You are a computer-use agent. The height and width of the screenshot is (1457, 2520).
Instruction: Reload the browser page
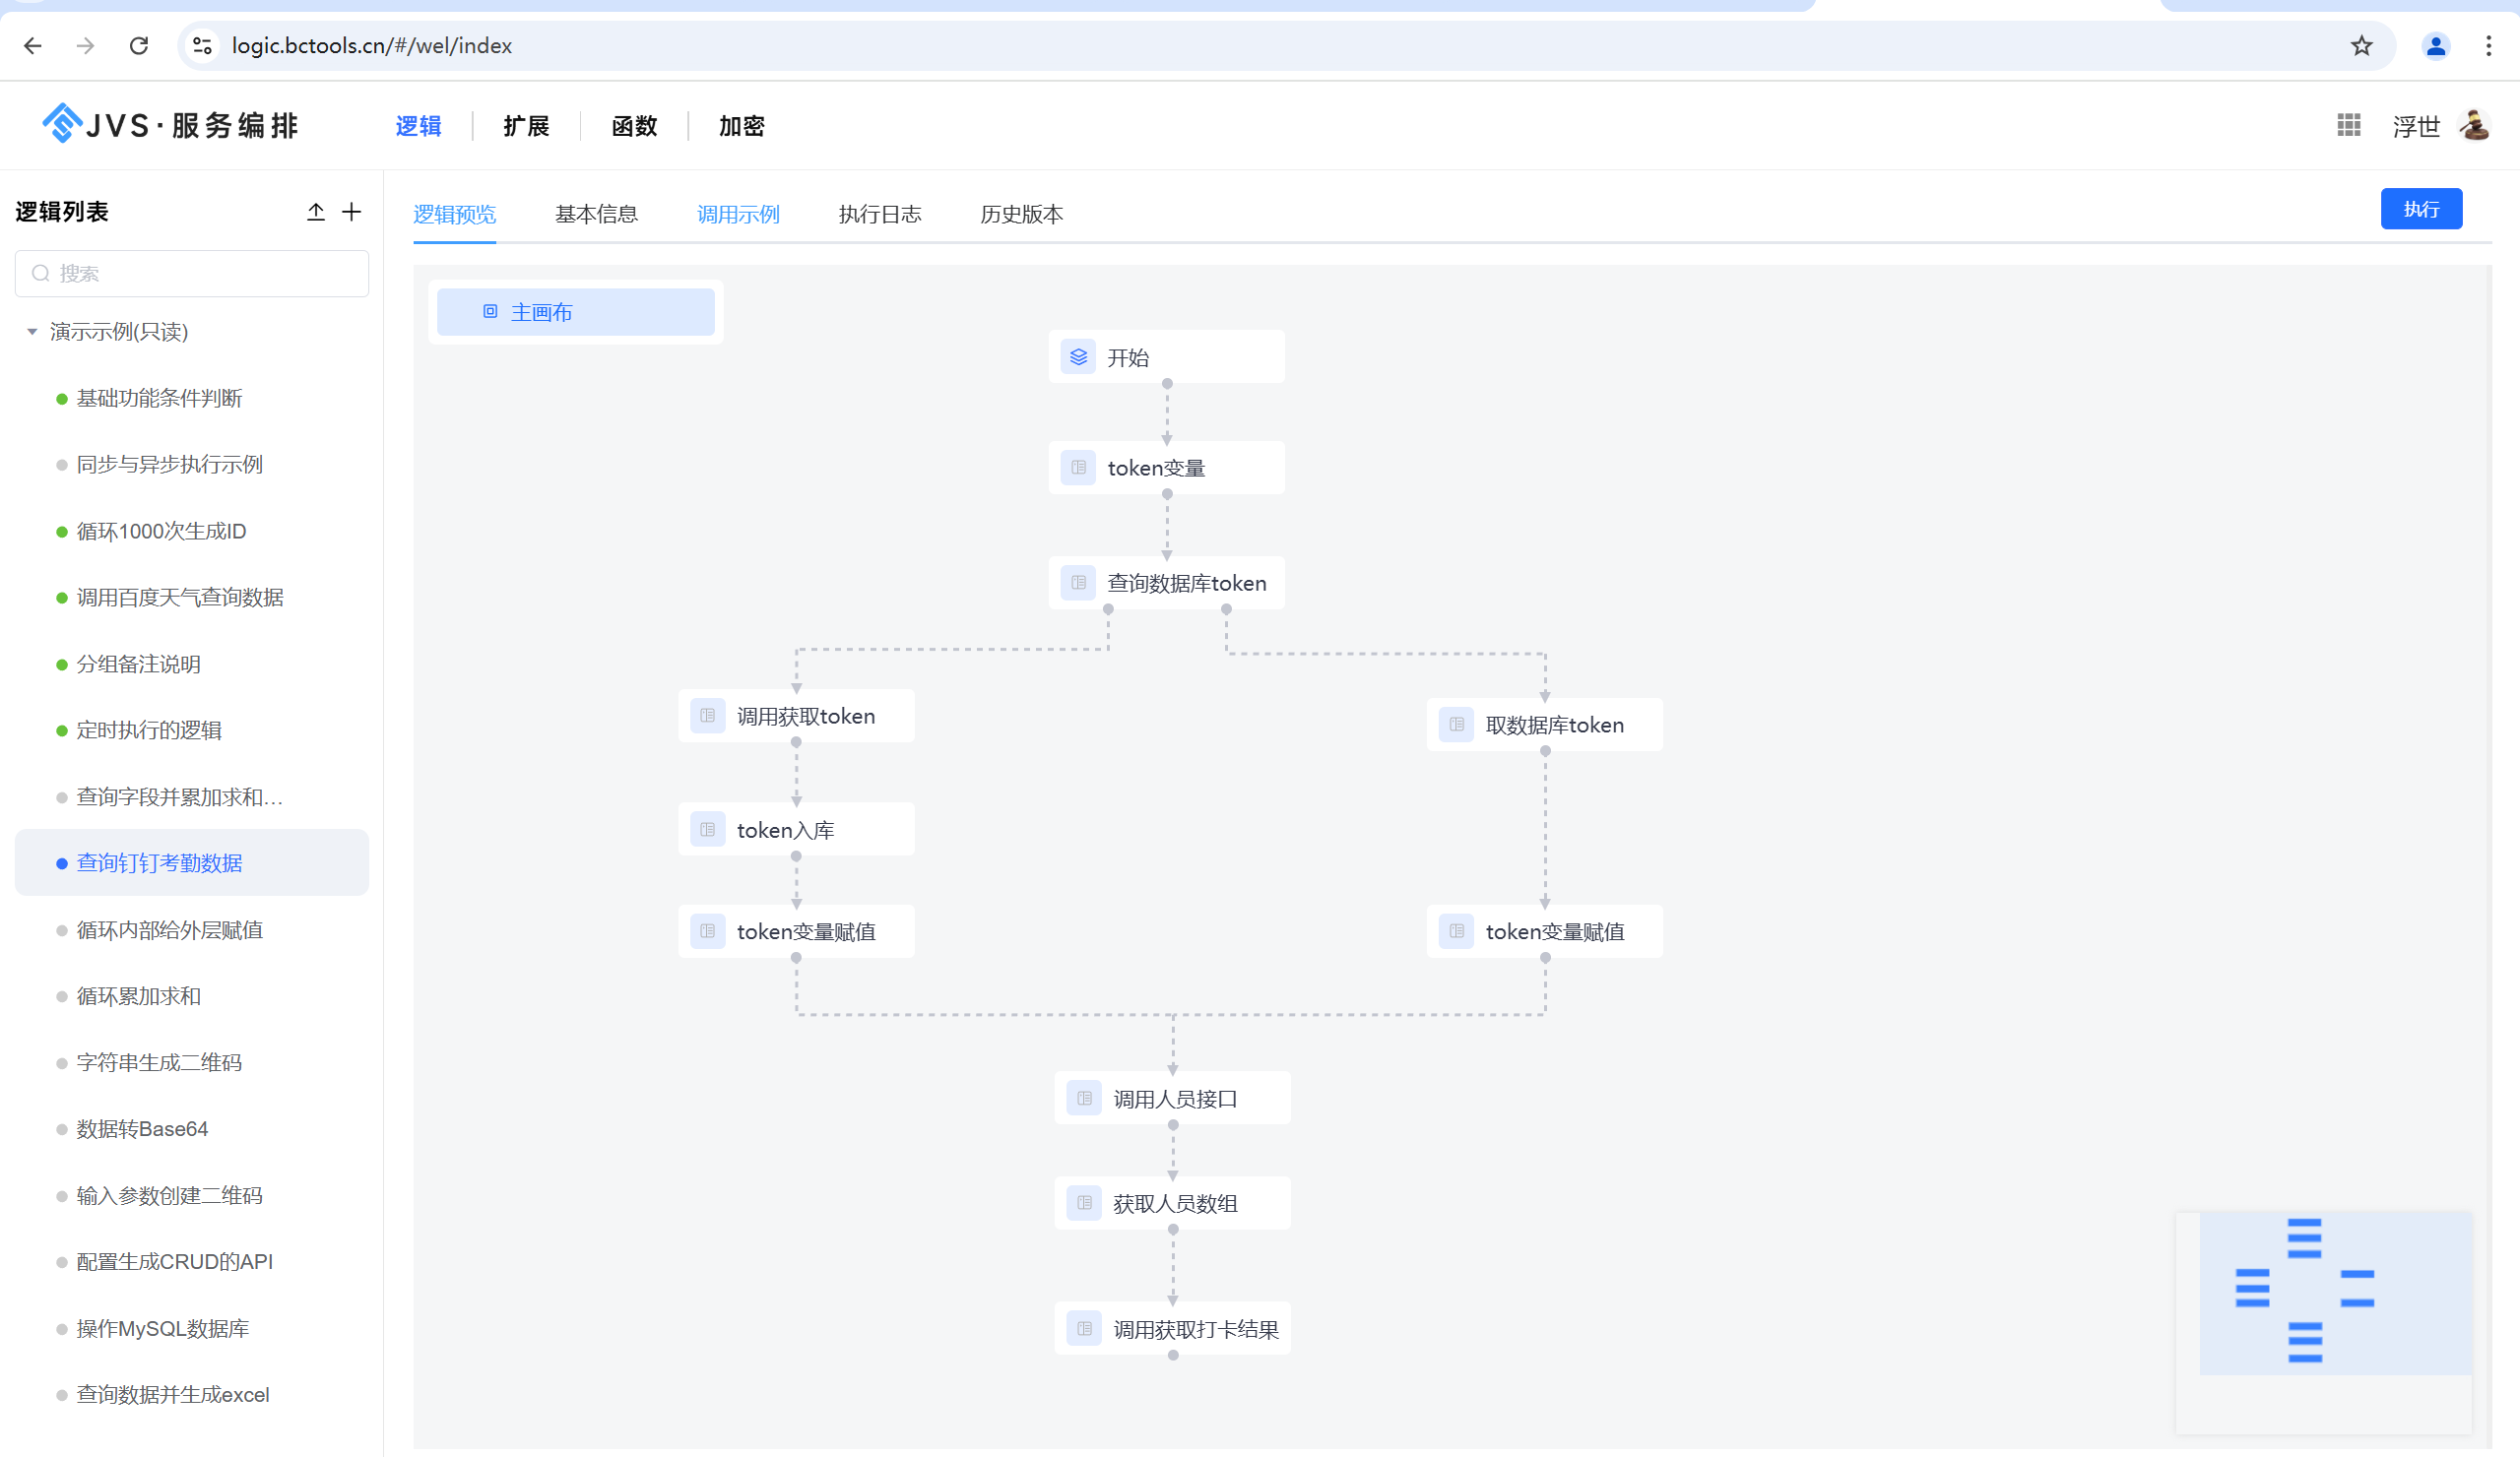[139, 46]
